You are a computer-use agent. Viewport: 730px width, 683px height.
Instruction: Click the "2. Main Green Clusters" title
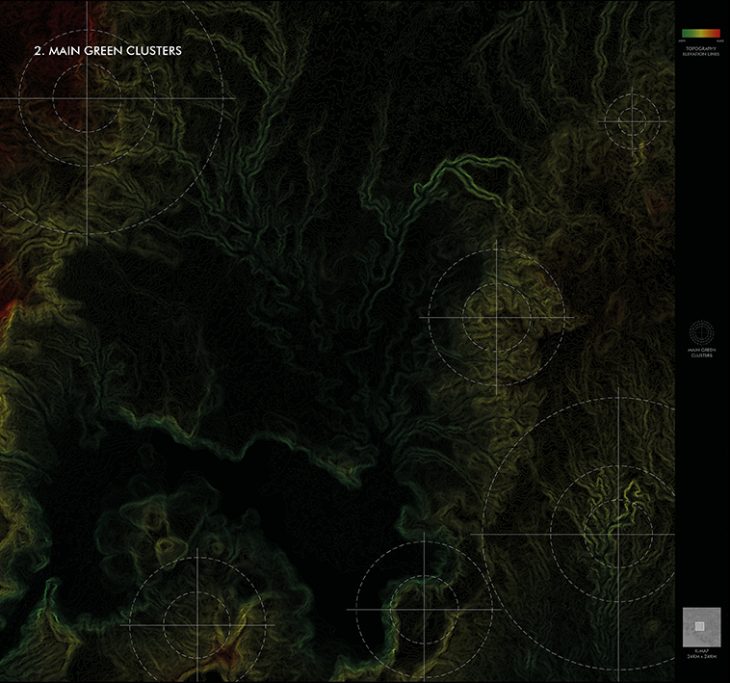(107, 49)
